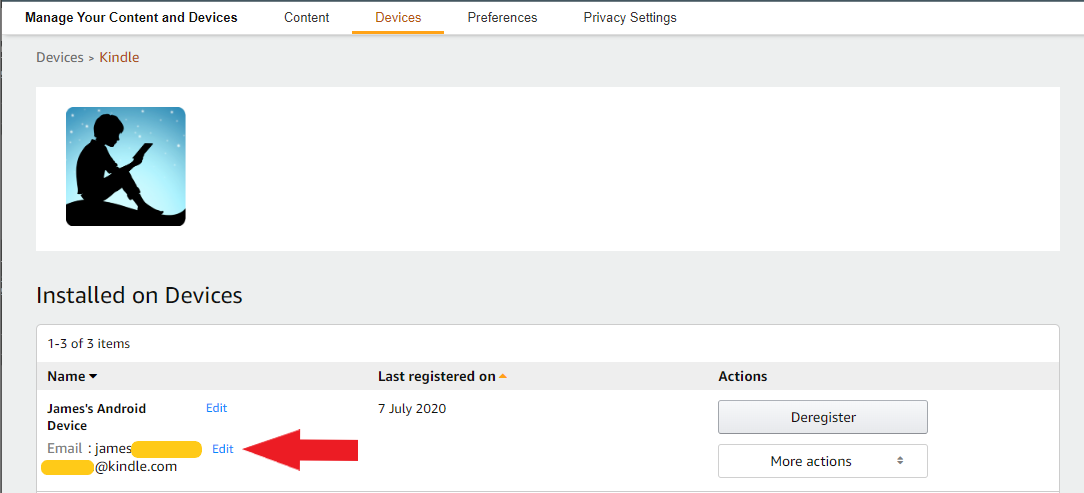Switch to the Content tab
The image size is (1084, 493).
pos(306,17)
